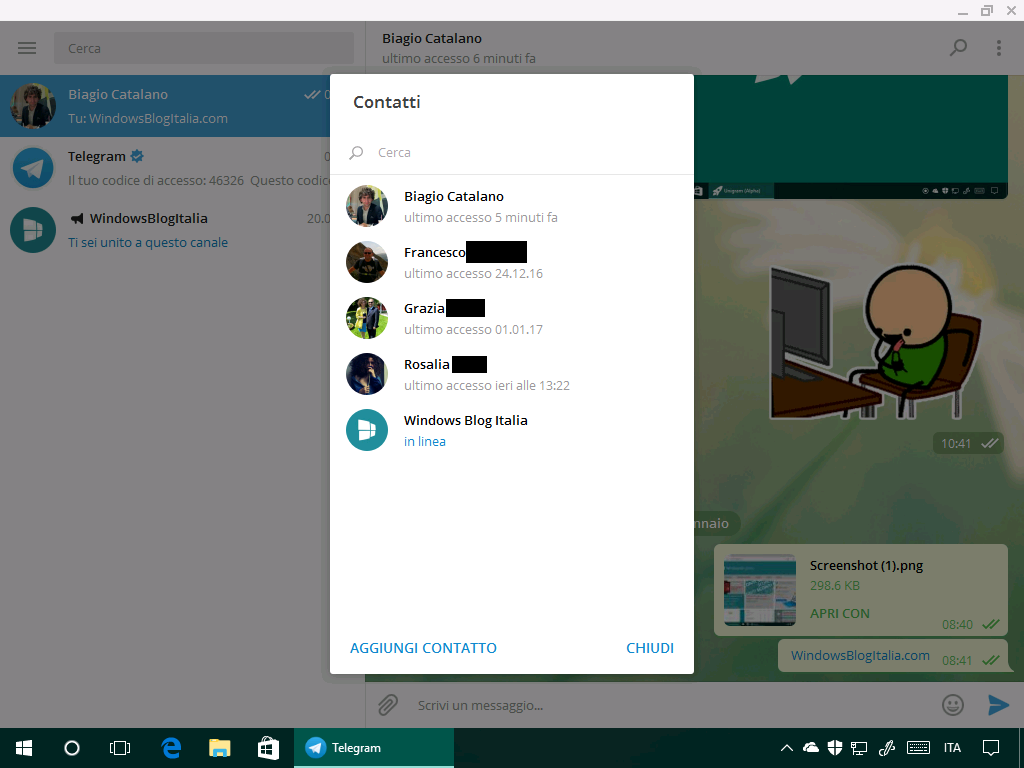Click the Telegram logo avatar in chat list
The height and width of the screenshot is (768, 1024).
pos(33,168)
